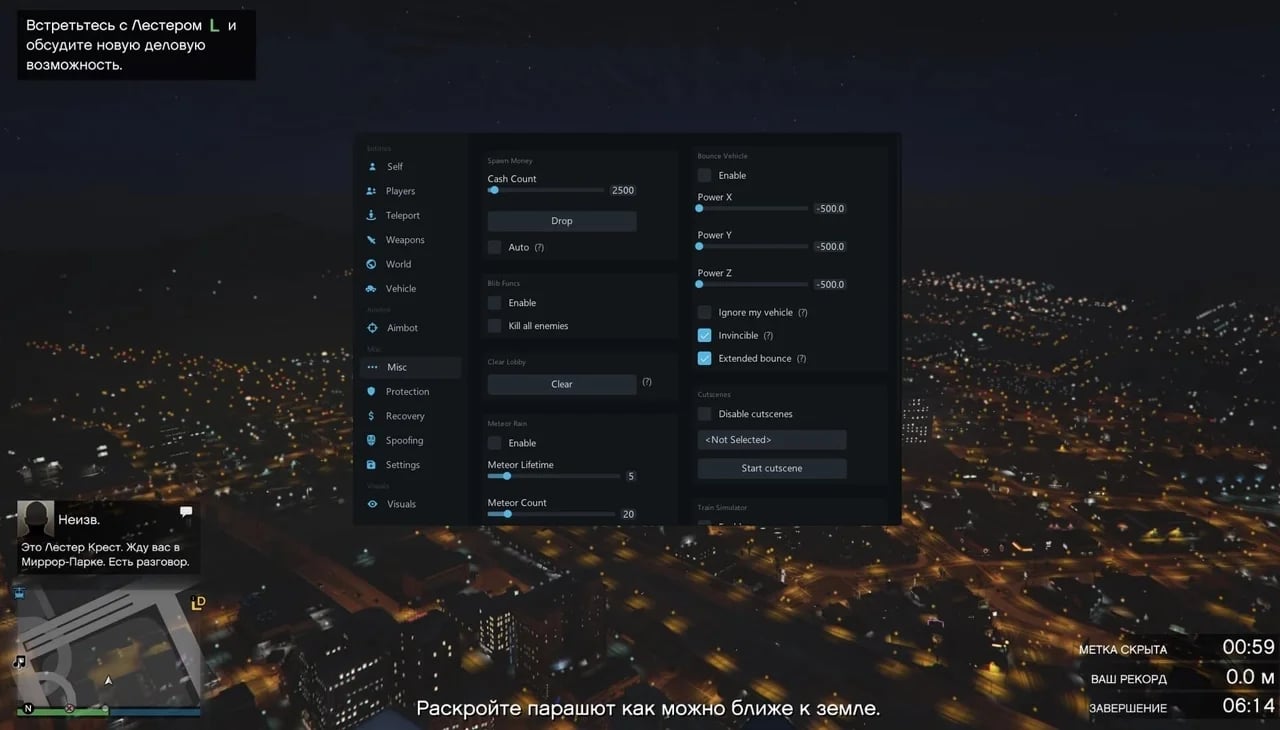The width and height of the screenshot is (1280, 730).
Task: Uncheck the Invincible checkbox
Action: (704, 335)
